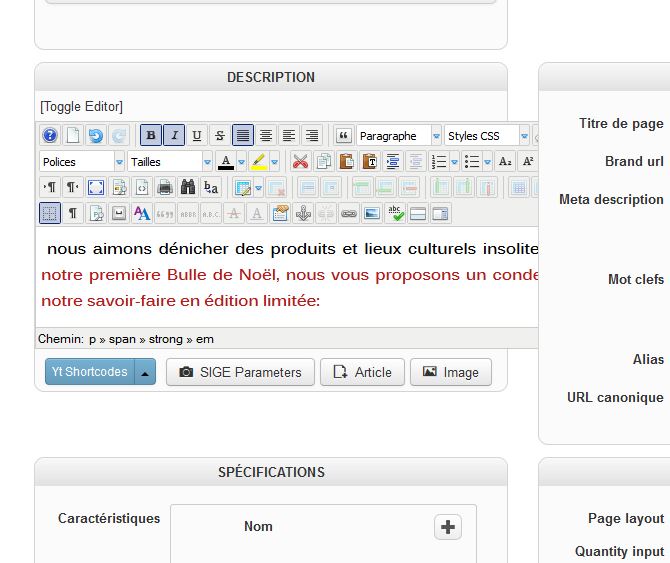670x563 pixels.
Task: Expand the numbered list style arrow
Action: click(455, 162)
